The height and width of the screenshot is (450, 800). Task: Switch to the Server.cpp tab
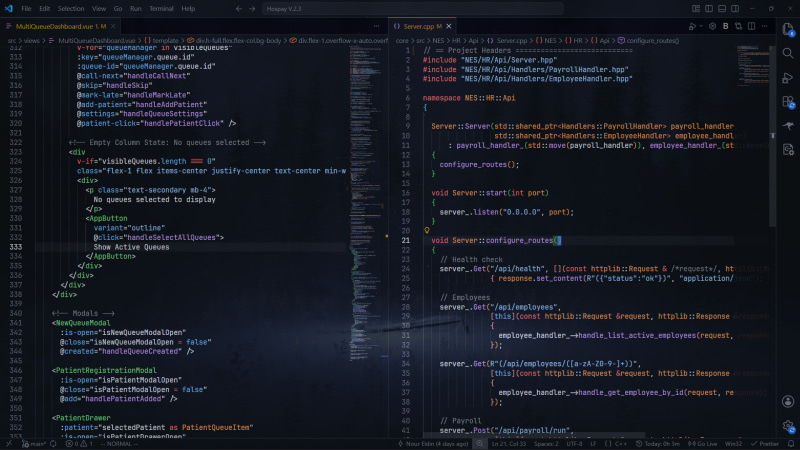pyautogui.click(x=422, y=27)
